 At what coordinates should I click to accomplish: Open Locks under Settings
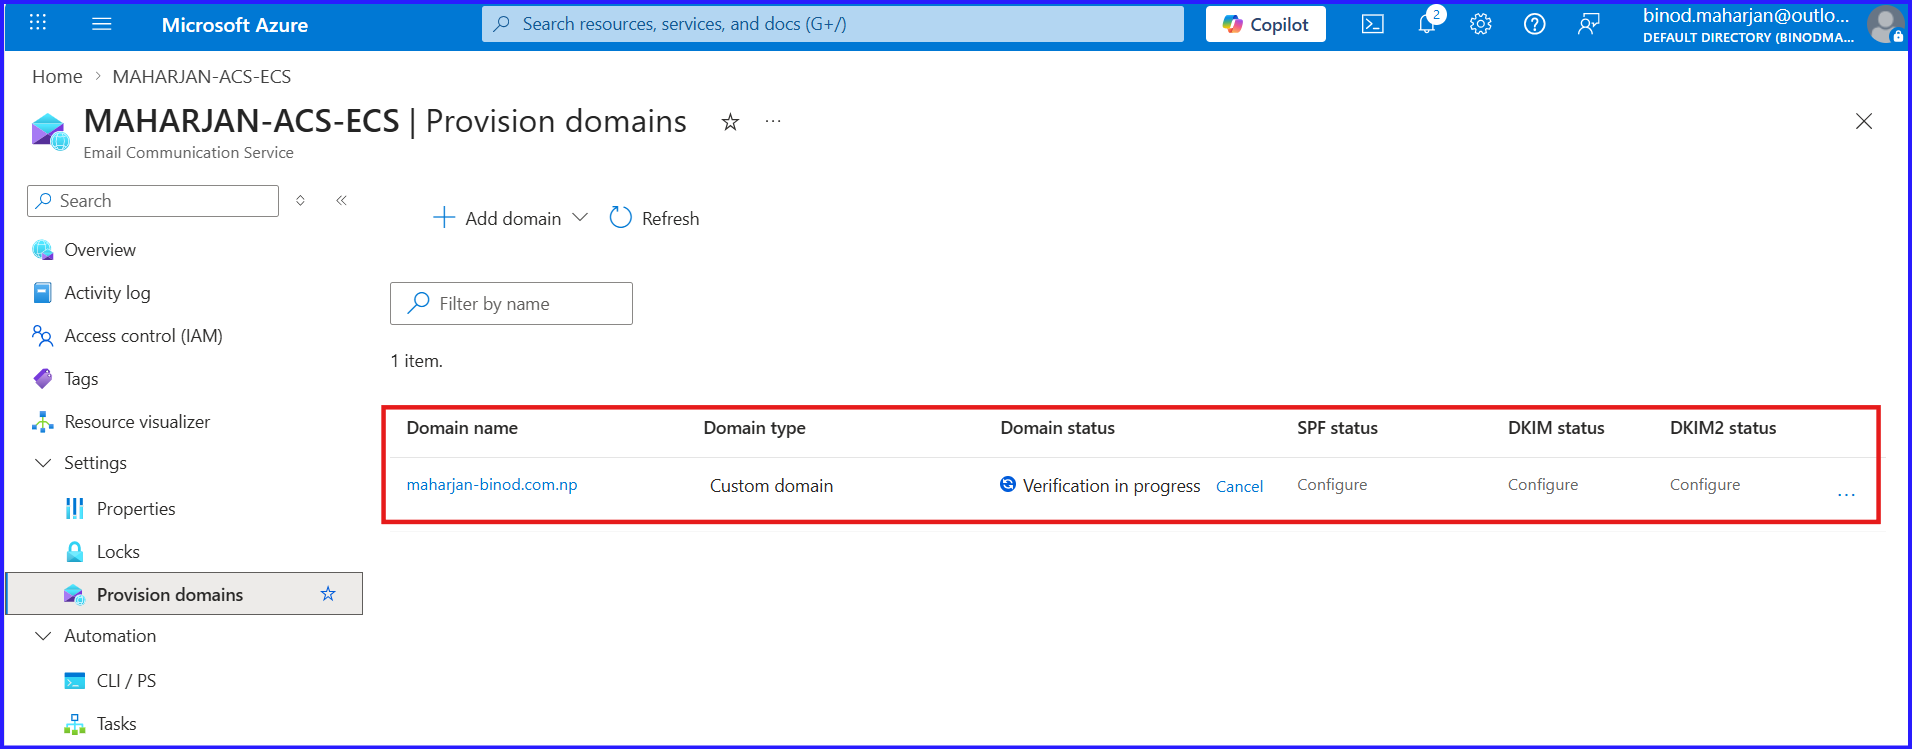(118, 552)
